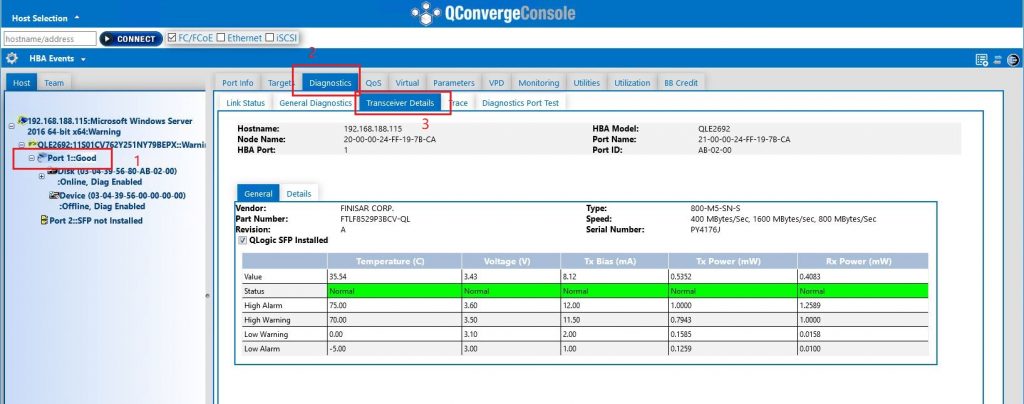Click the list-with-plus icon in the top right toolbar
Image resolution: width=1024 pixels, height=404 pixels.
click(x=982, y=60)
